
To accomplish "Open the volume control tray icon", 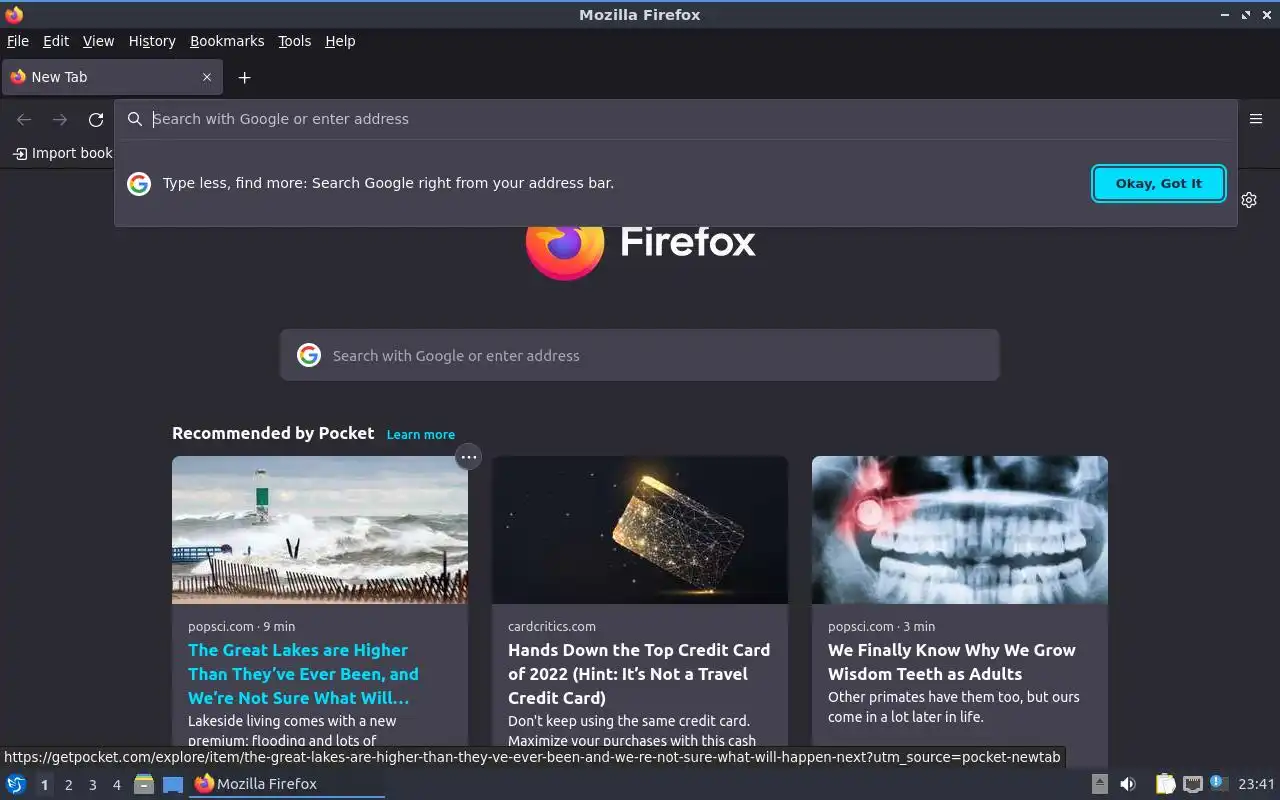I will (x=1128, y=784).
